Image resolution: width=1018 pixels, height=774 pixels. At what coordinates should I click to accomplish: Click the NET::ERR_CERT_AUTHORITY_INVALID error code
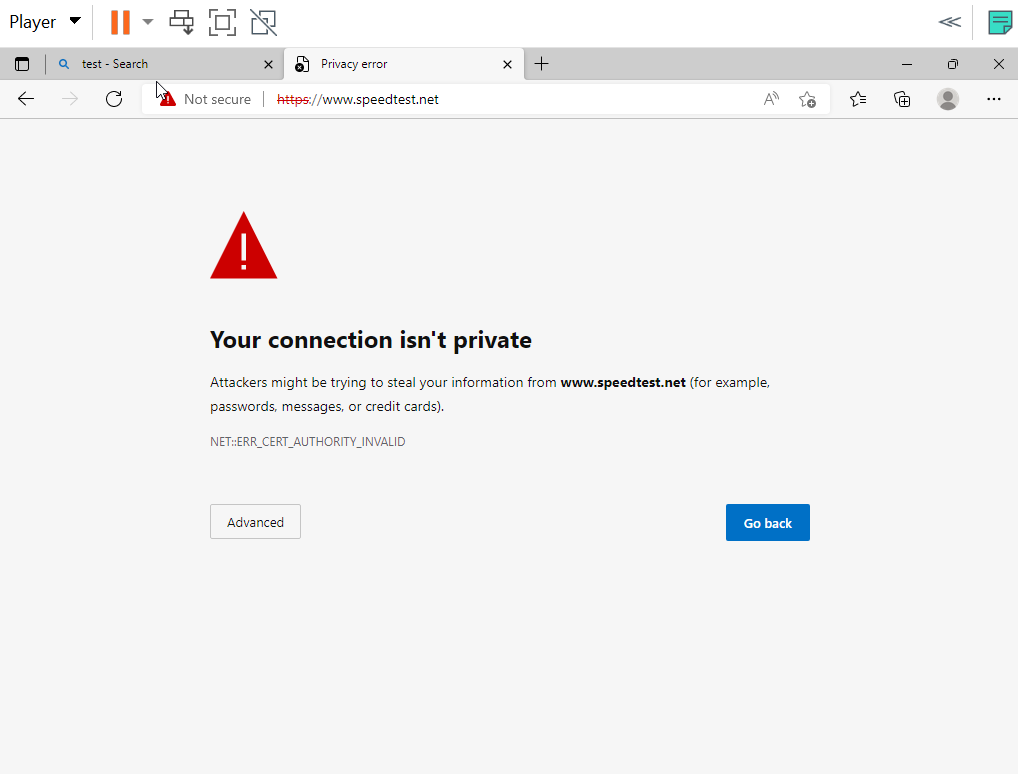[x=308, y=442]
